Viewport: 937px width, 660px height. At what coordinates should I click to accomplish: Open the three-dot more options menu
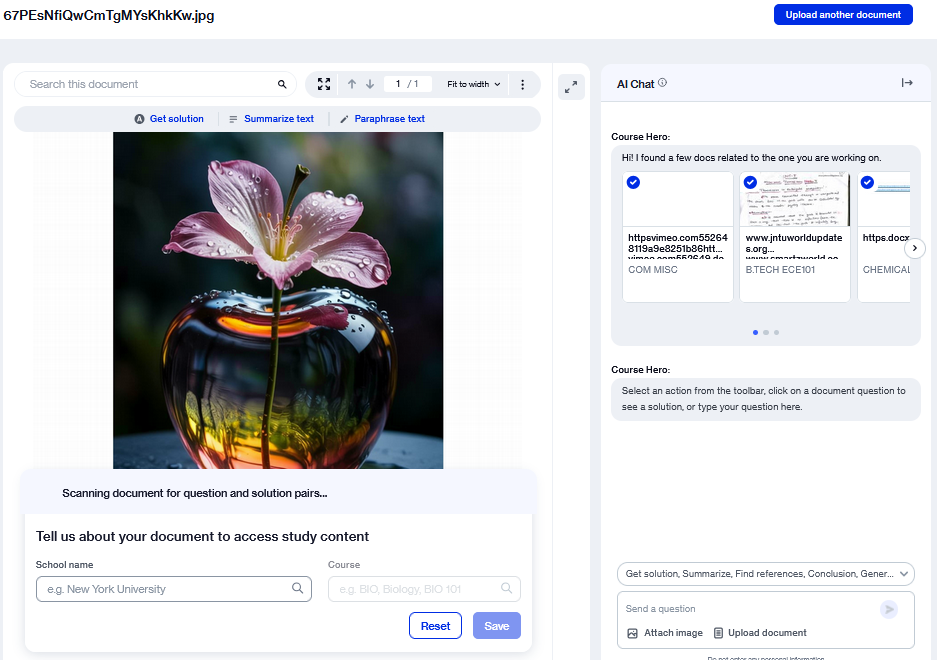pos(522,85)
